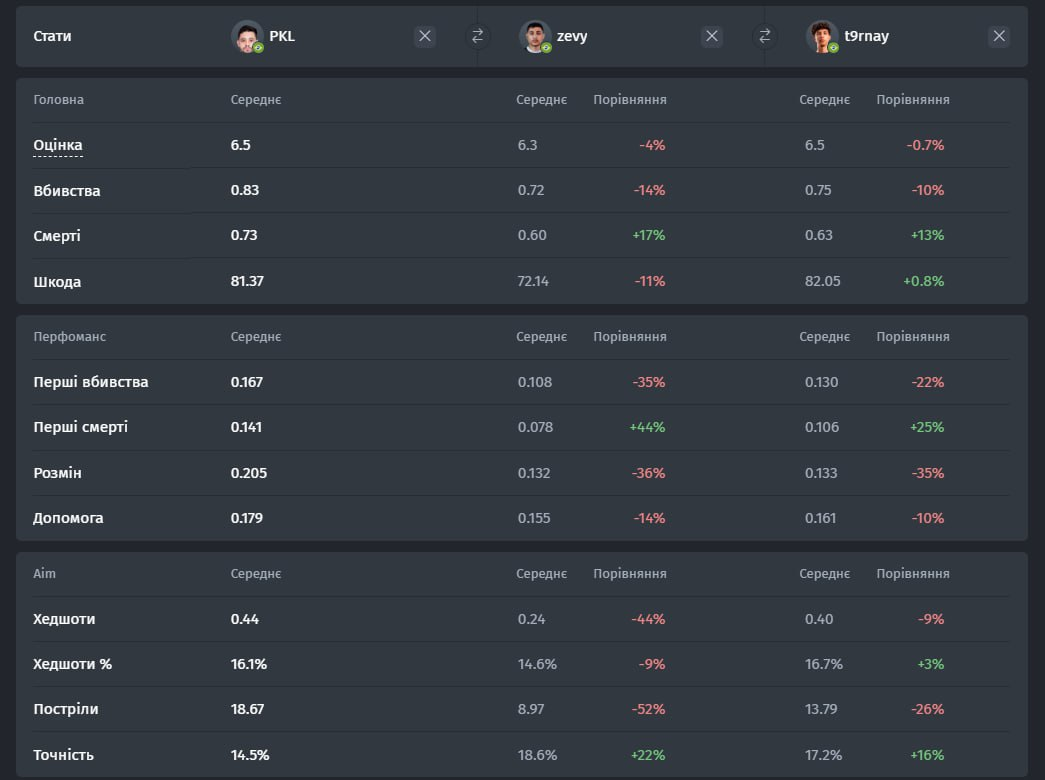The image size is (1045, 780).
Task: Swap PKL and zevy positions
Action: [x=477, y=36]
